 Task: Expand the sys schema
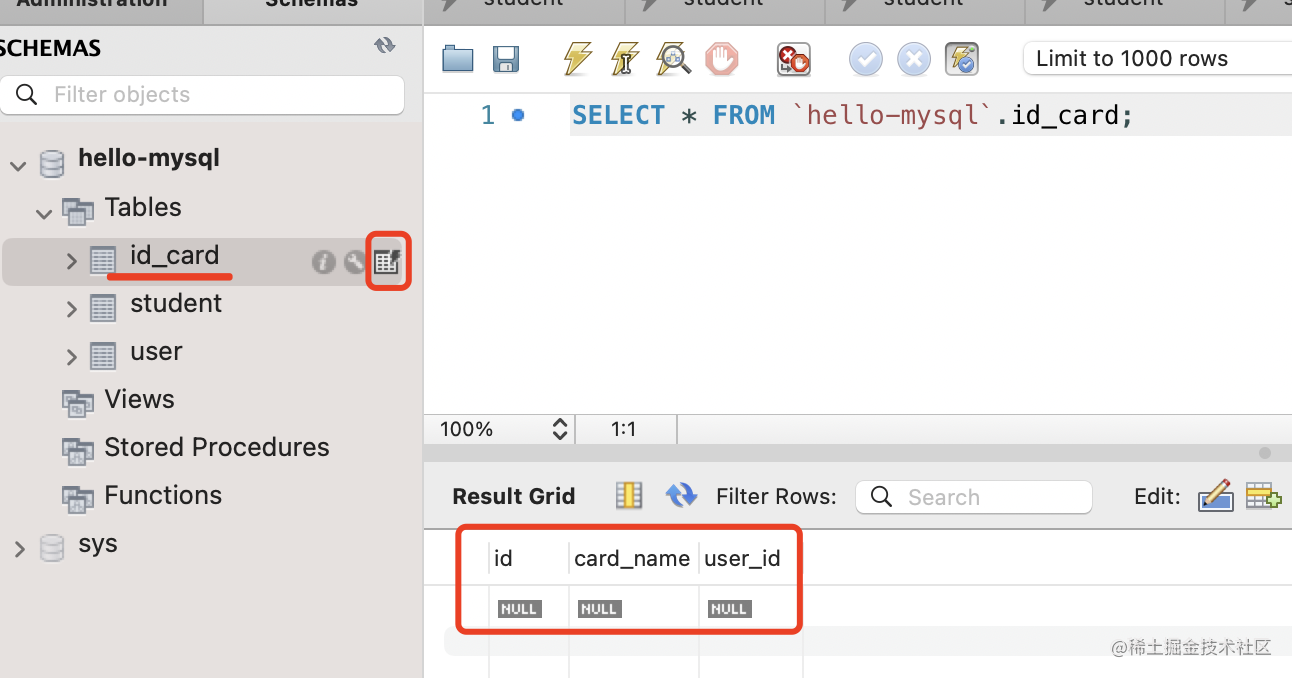pyautogui.click(x=19, y=548)
